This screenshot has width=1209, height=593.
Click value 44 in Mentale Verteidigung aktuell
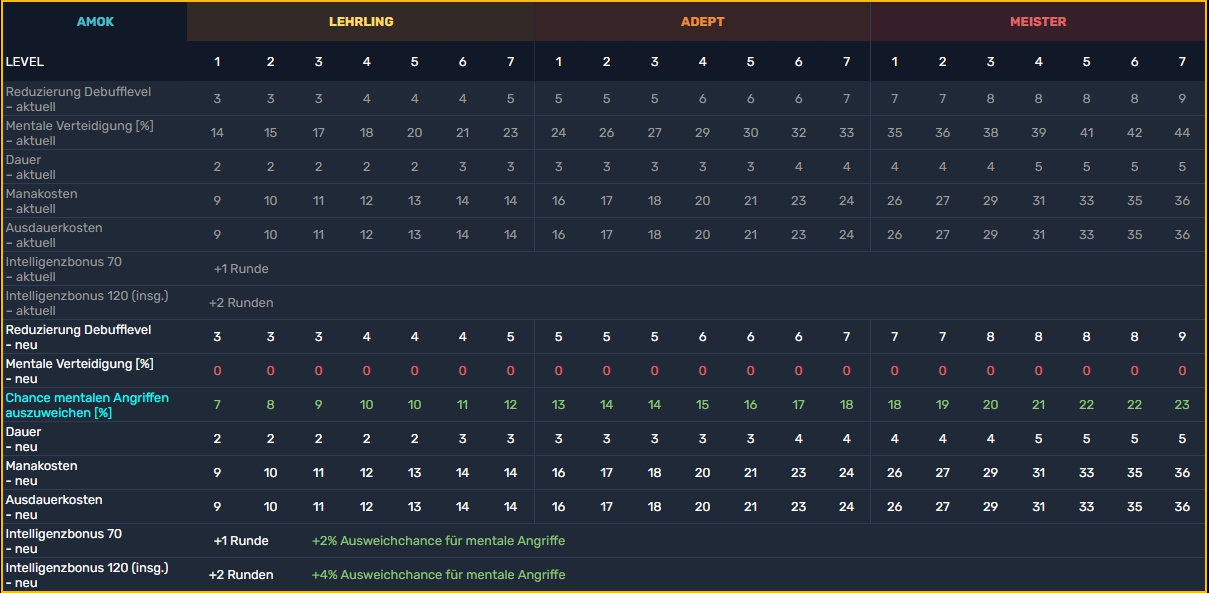pyautogui.click(x=1182, y=132)
